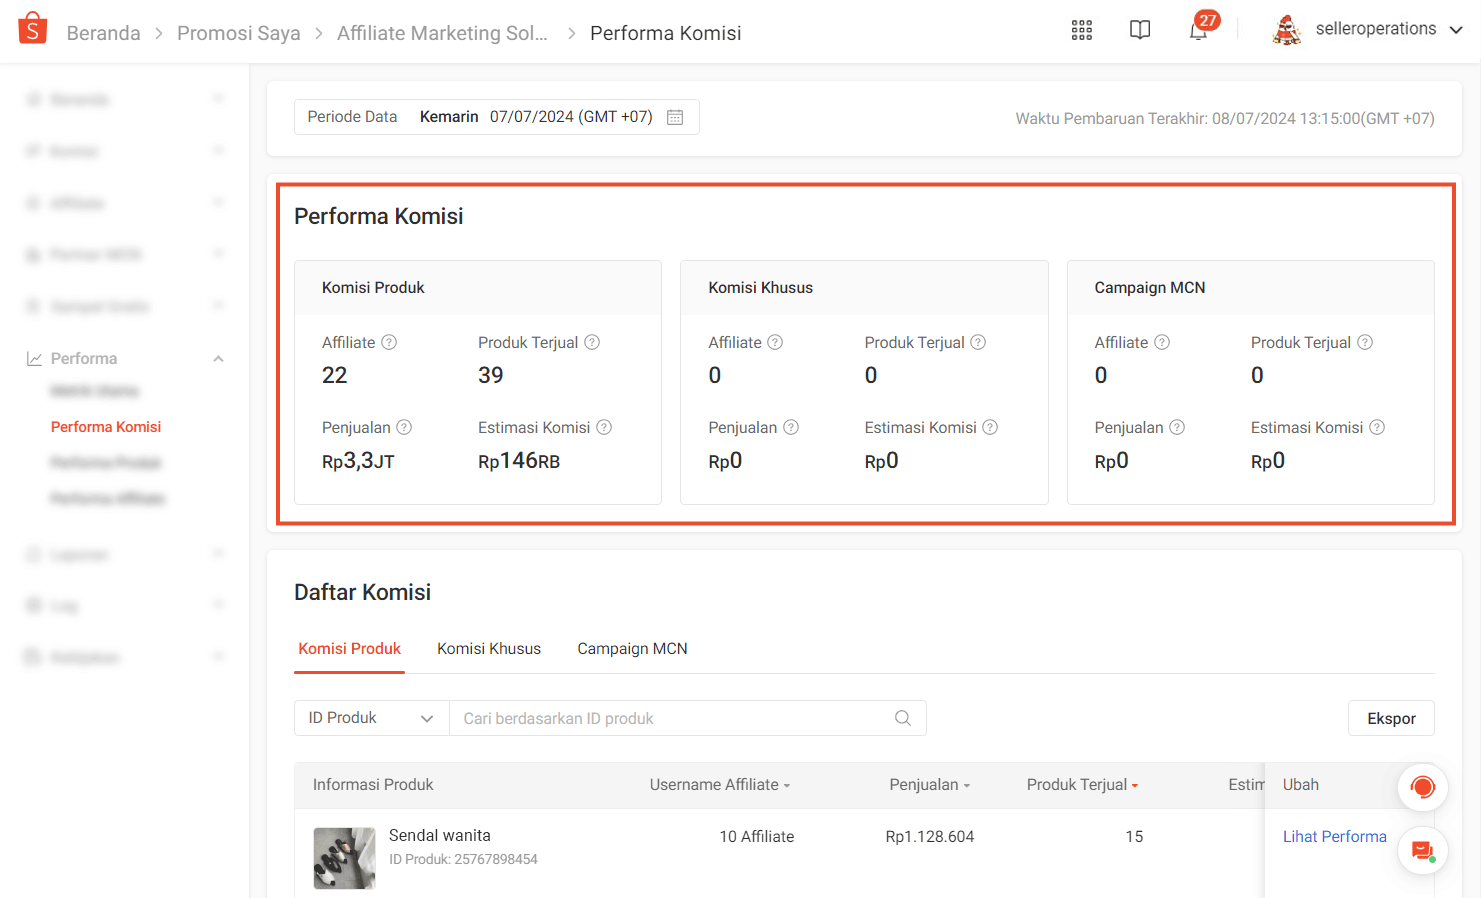Viewport: 1481px width, 898px height.
Task: Click the Shopee logo icon
Action: click(33, 29)
